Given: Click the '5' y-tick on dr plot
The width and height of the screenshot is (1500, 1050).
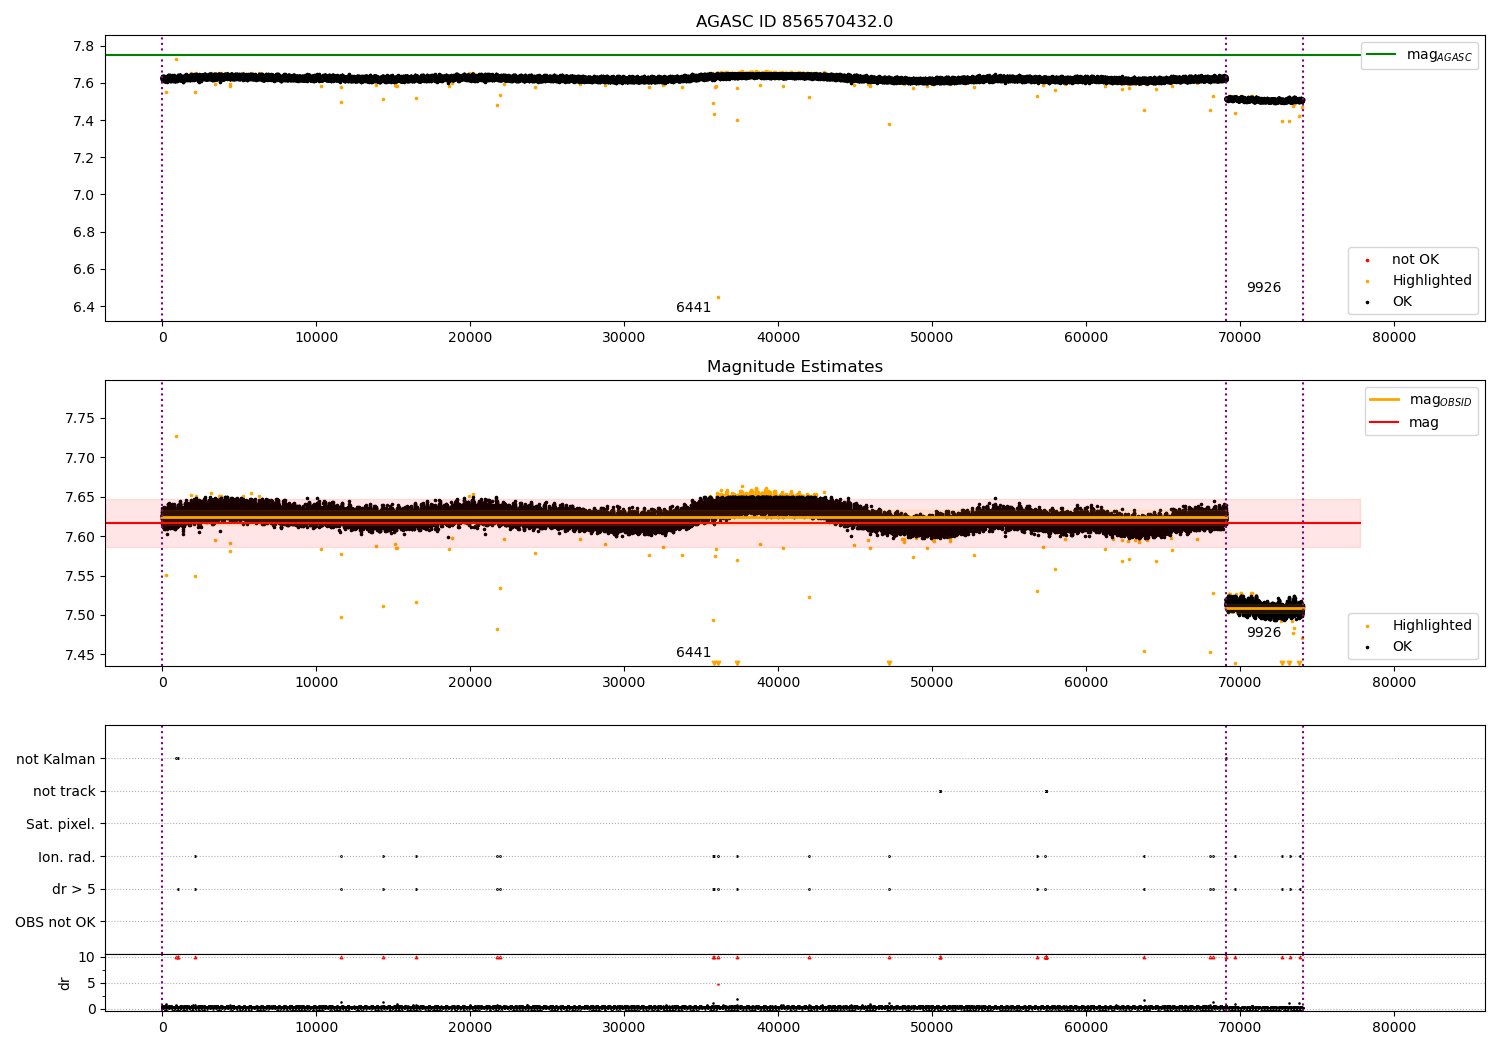Looking at the screenshot, I should (91, 984).
